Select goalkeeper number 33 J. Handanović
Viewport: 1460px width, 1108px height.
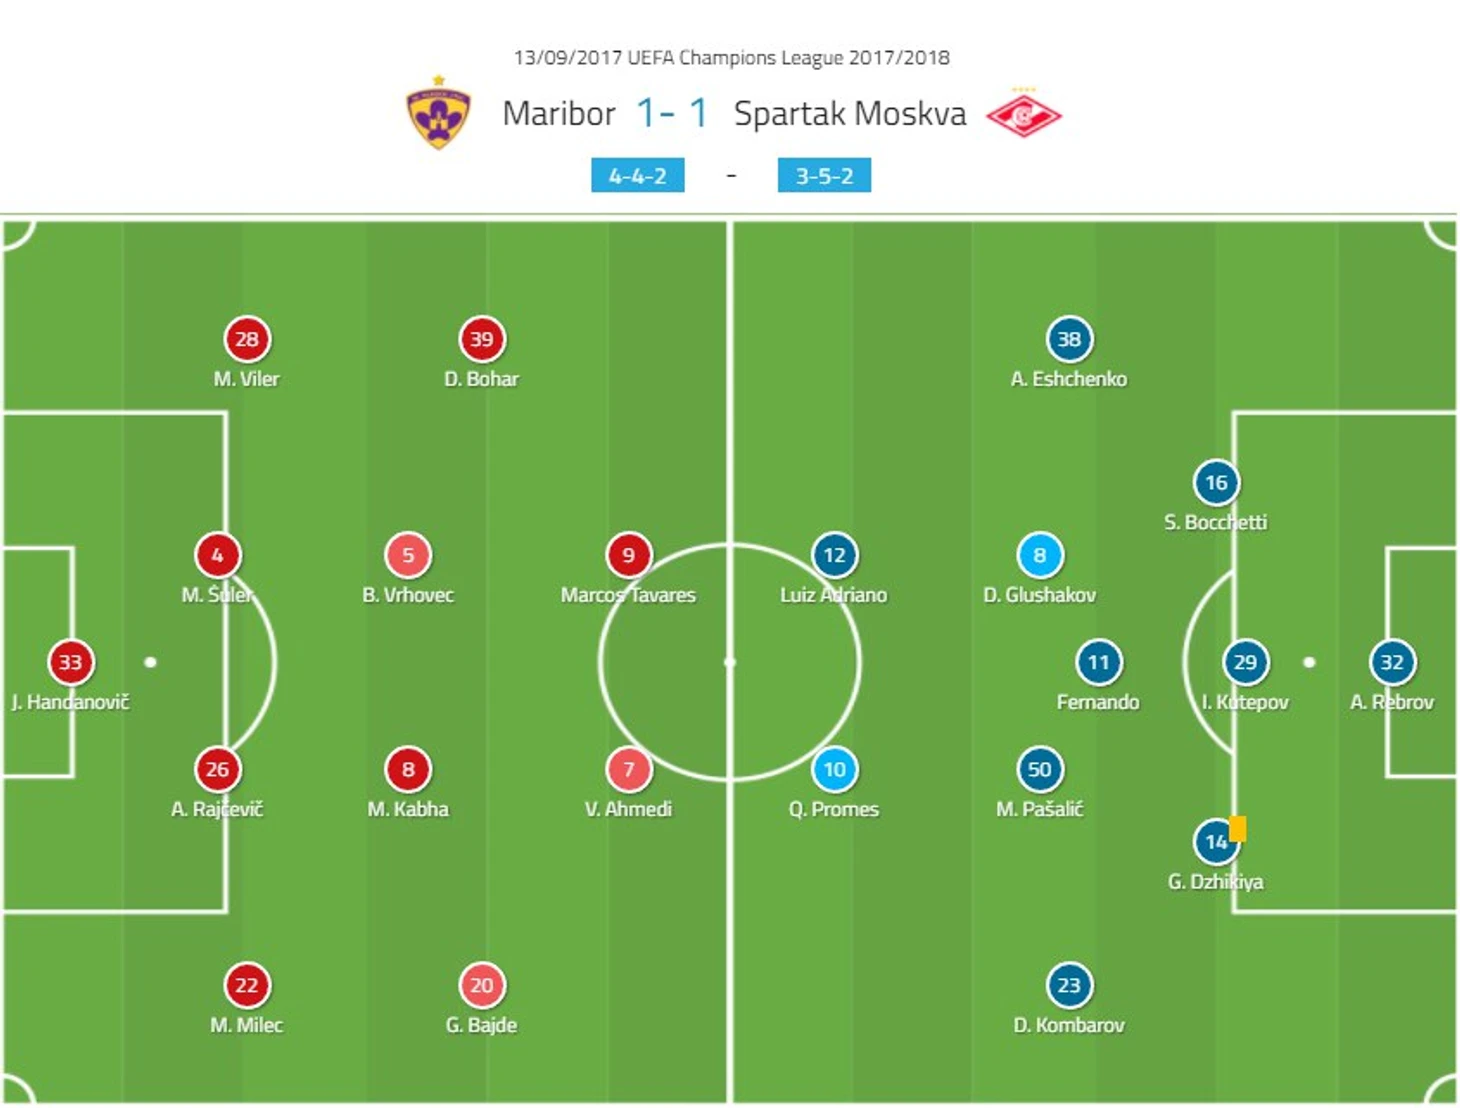click(x=70, y=662)
